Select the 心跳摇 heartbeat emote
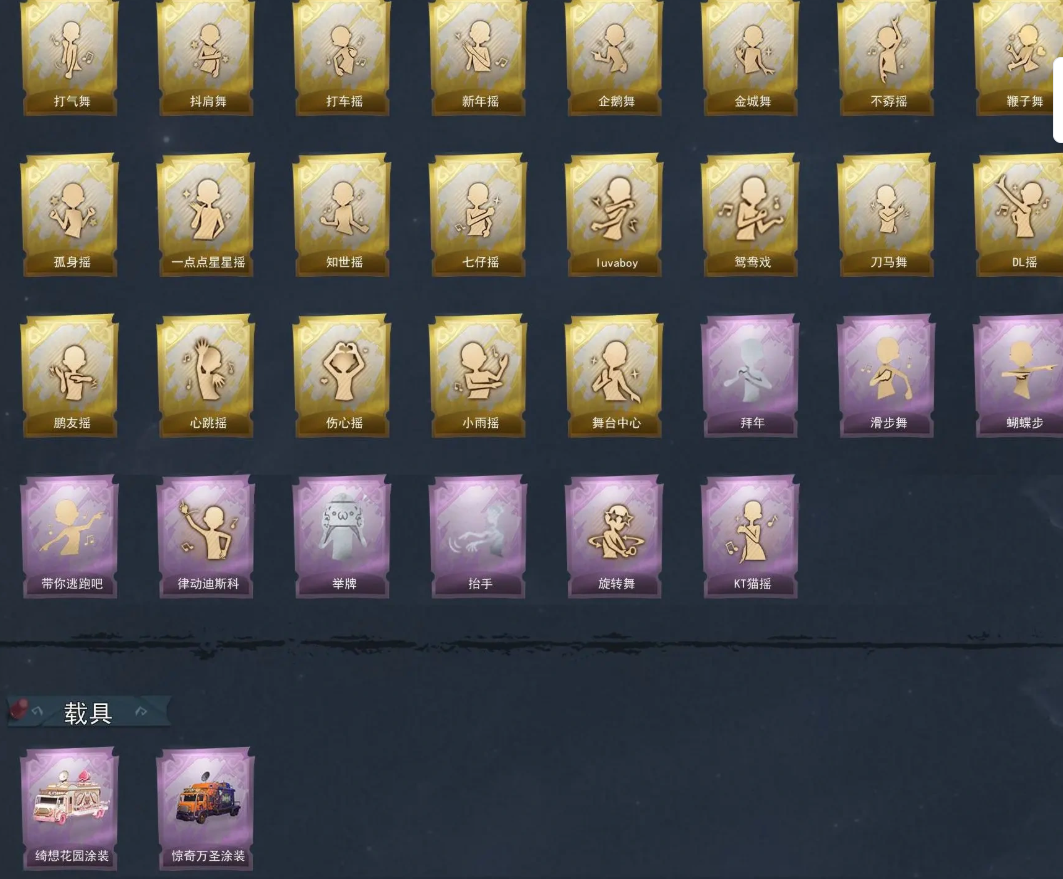 pyautogui.click(x=207, y=375)
